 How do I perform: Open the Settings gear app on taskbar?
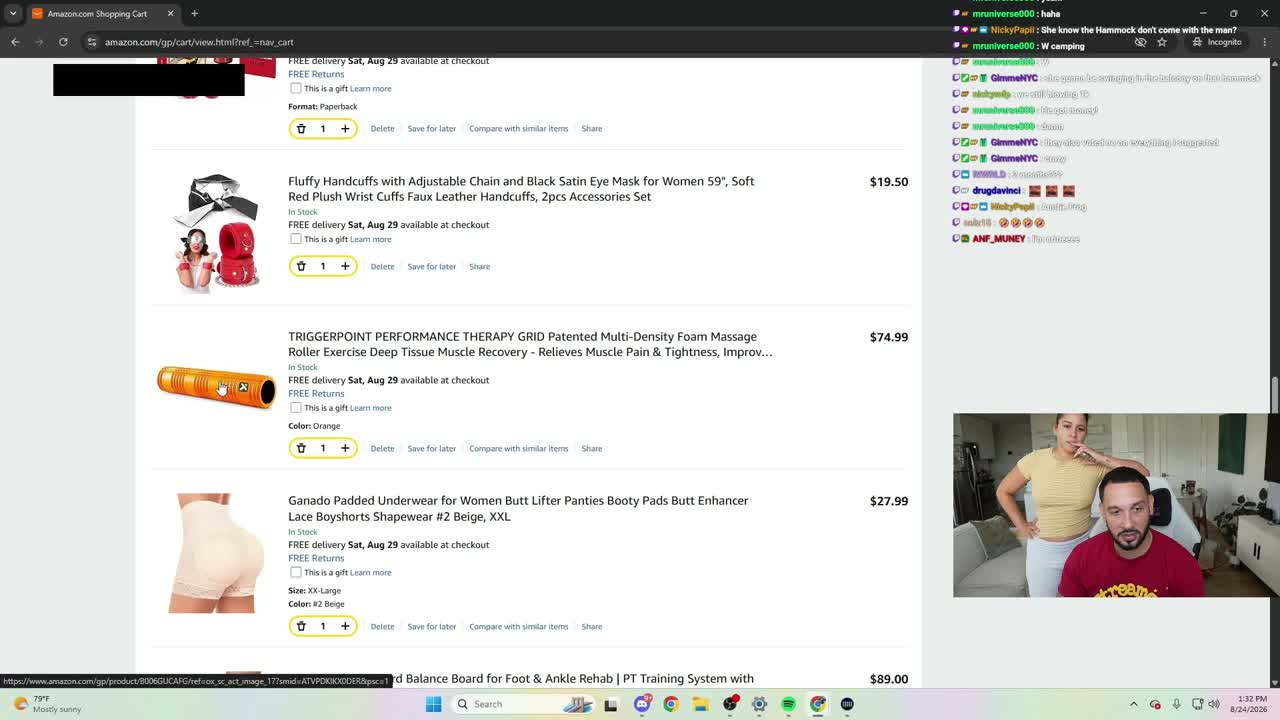pyautogui.click(x=759, y=704)
